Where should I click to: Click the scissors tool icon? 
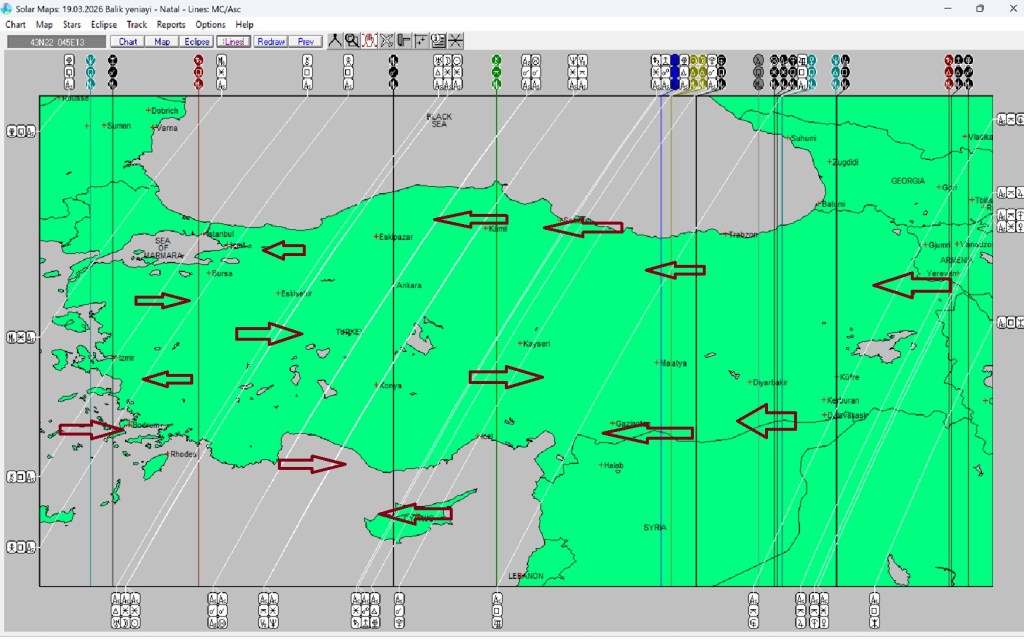pyautogui.click(x=387, y=41)
